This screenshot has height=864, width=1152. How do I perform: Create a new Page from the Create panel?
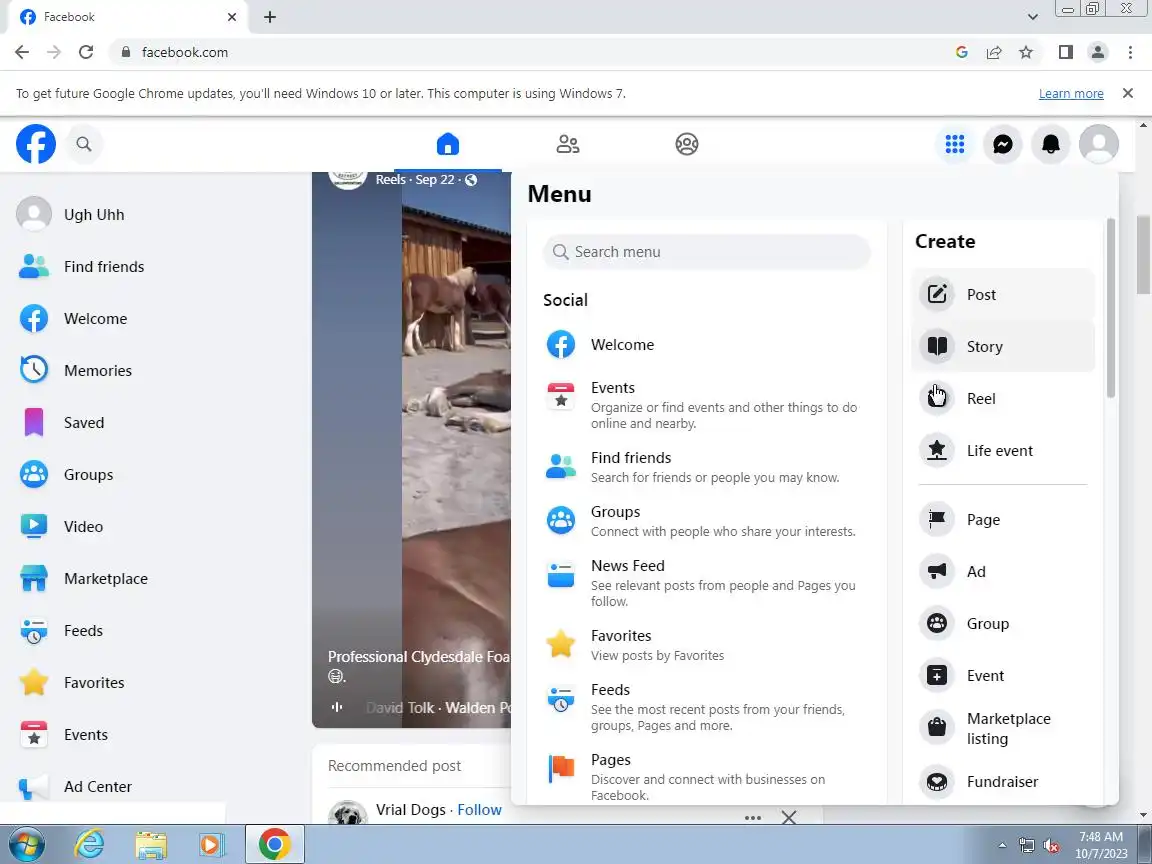[x=1003, y=519]
